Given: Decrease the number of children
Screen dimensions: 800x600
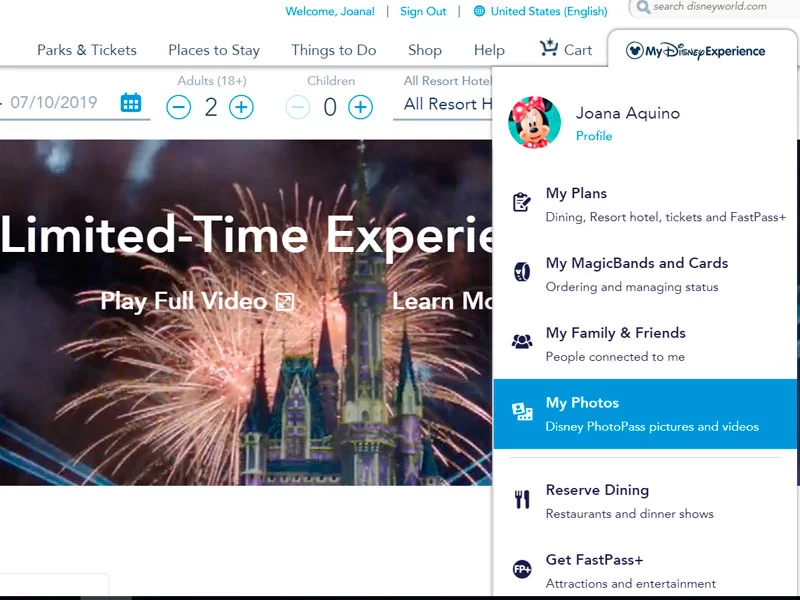Looking at the screenshot, I should pos(298,107).
